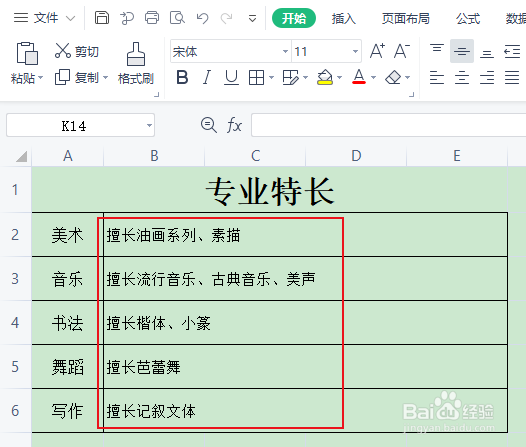Click the draw border pencil icon
Image resolution: width=526 pixels, height=447 pixels.
[x=290, y=77]
